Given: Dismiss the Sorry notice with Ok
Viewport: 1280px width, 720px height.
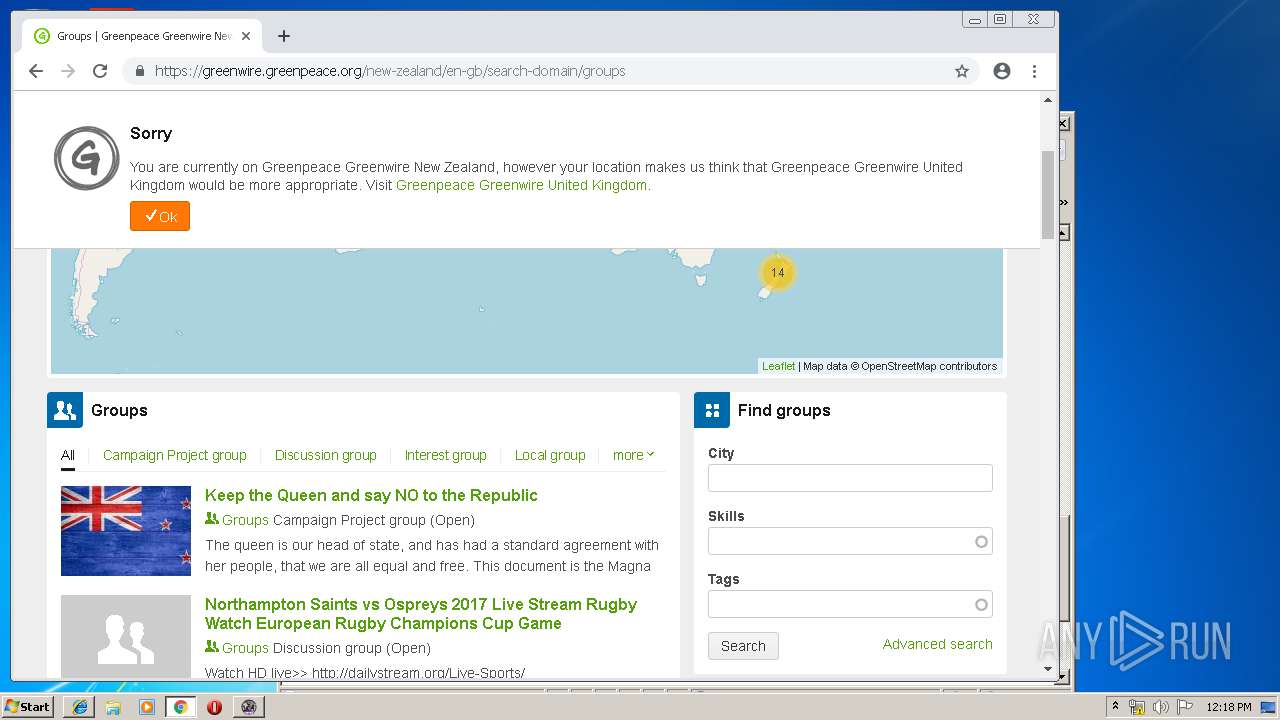Looking at the screenshot, I should (160, 216).
